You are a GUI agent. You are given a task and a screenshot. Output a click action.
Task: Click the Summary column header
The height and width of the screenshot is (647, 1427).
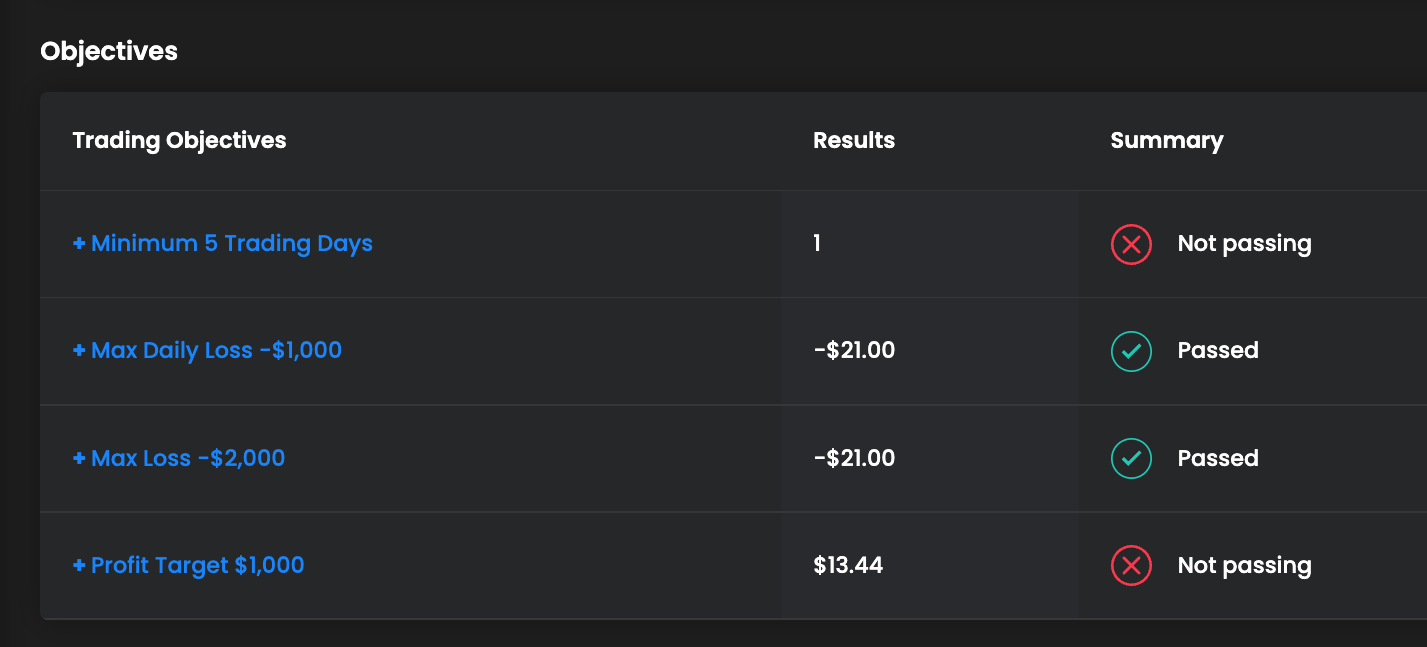1166,141
